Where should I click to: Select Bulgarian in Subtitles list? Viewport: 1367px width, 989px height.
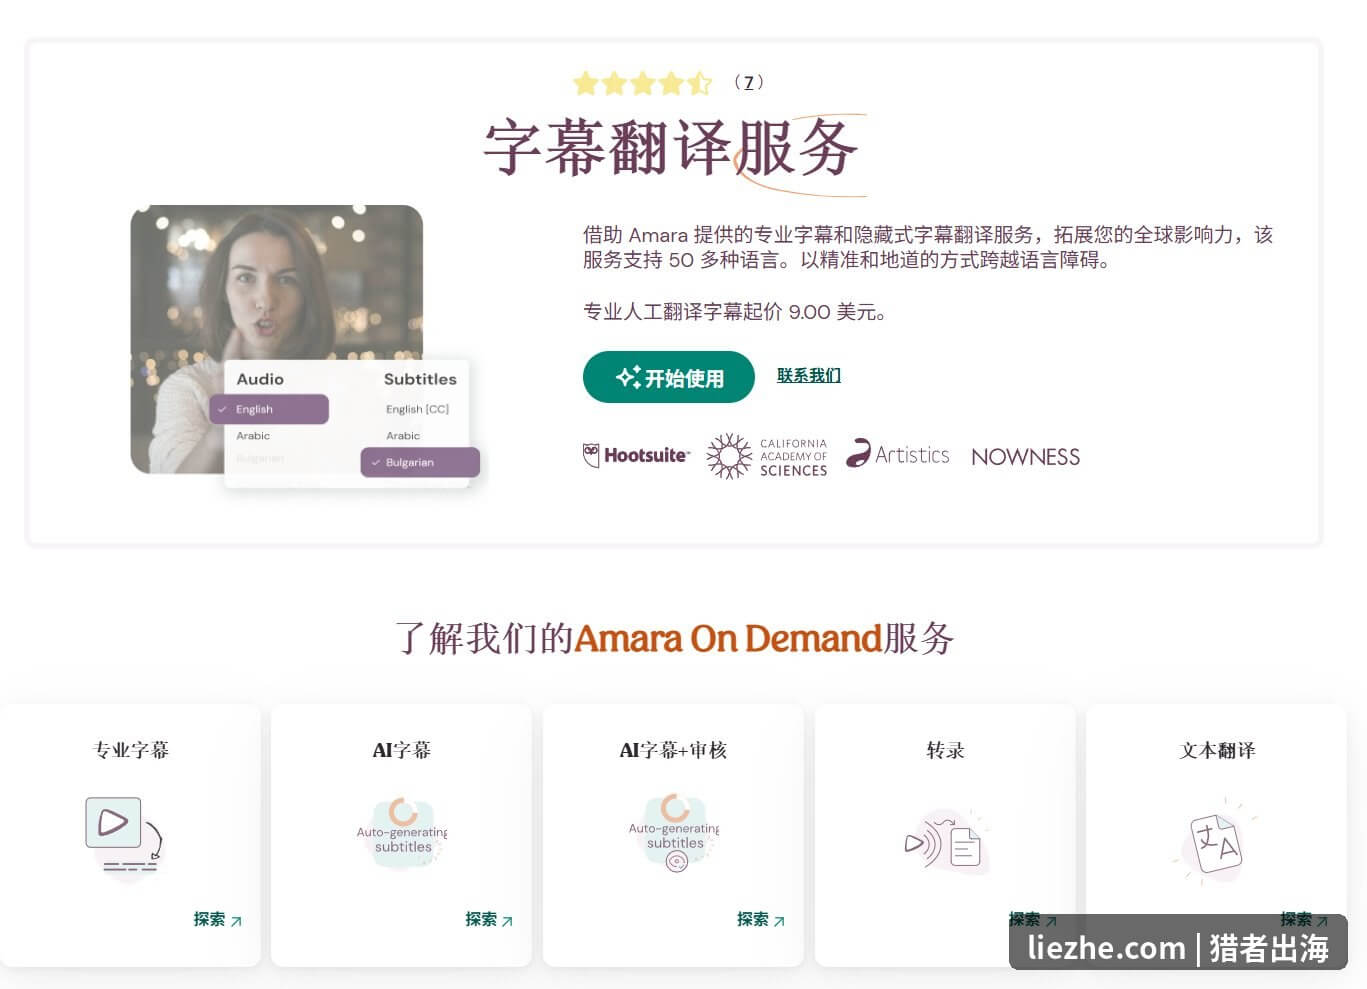(420, 462)
